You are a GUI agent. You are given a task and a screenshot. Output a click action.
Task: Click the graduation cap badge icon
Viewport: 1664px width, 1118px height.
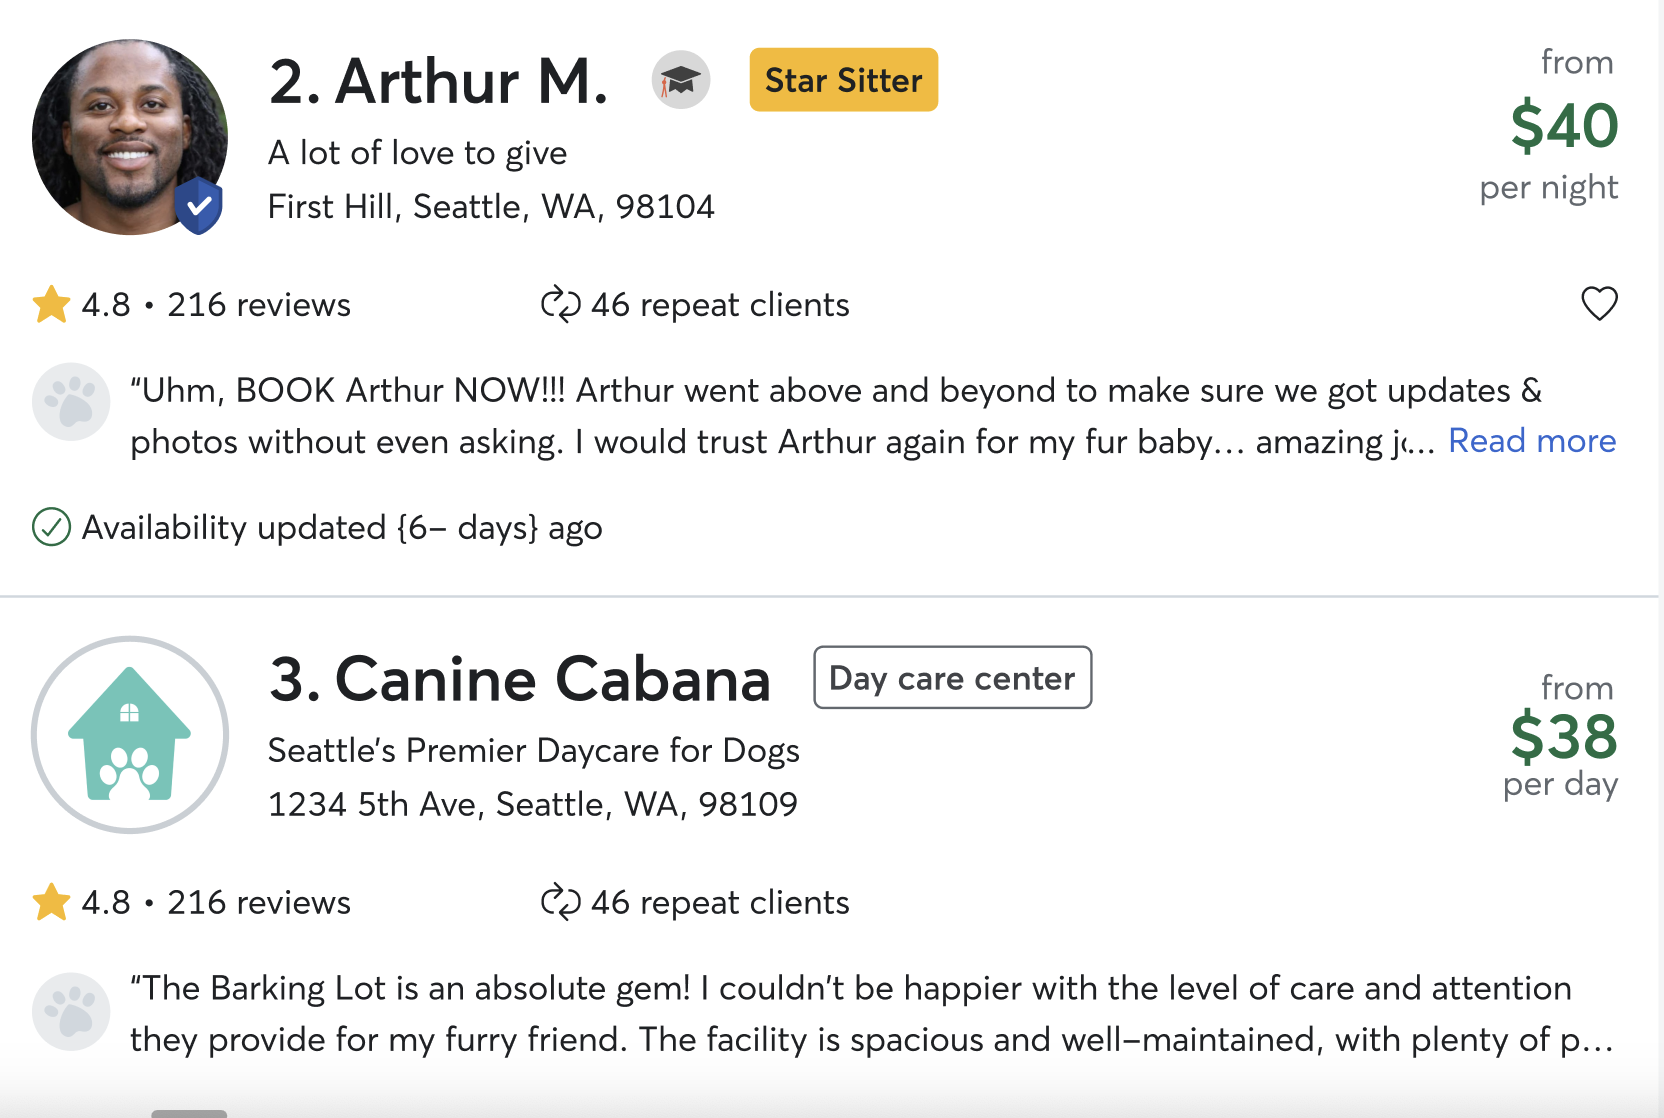coord(681,80)
